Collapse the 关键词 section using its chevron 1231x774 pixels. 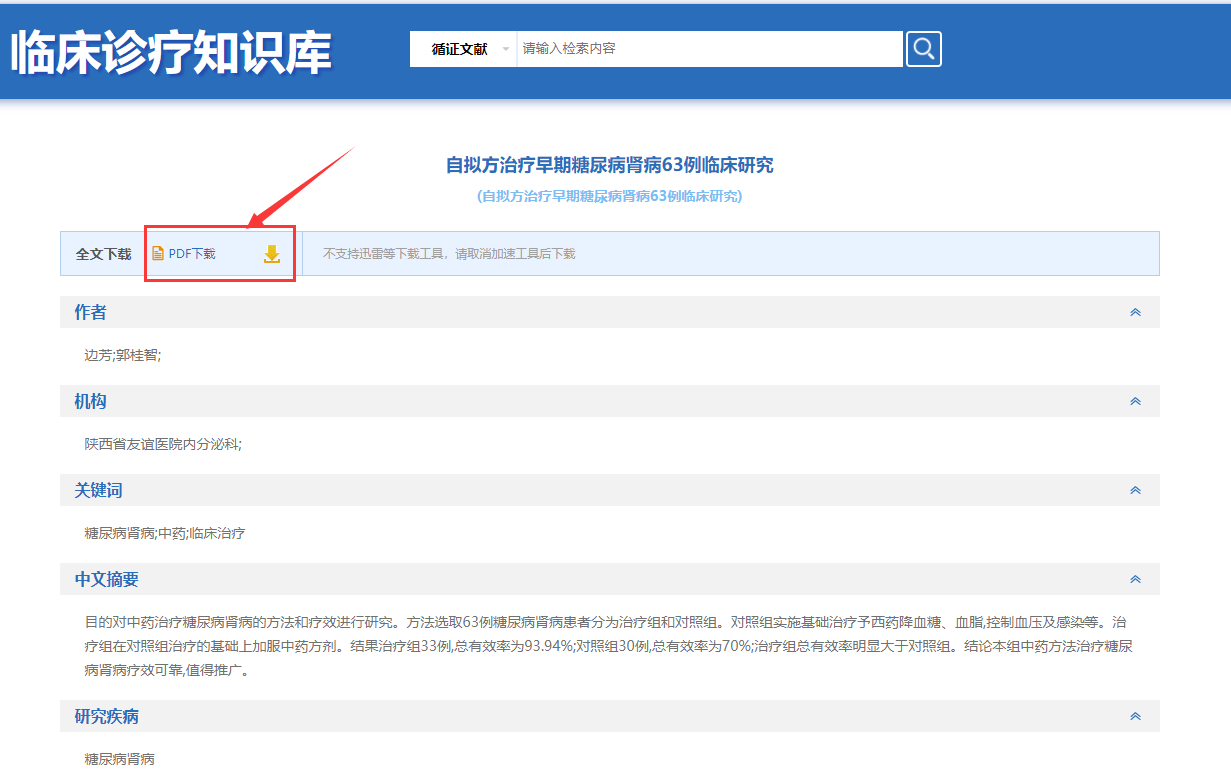point(1135,491)
